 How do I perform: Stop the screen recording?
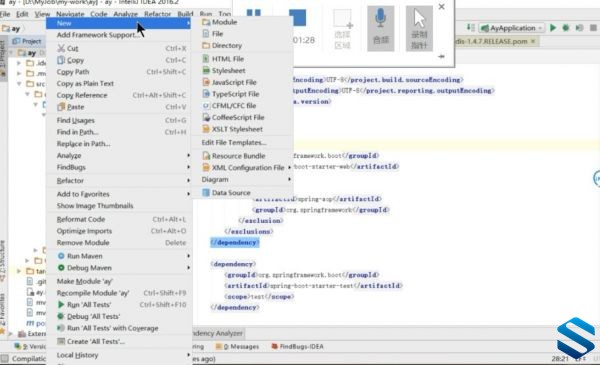[x=297, y=18]
